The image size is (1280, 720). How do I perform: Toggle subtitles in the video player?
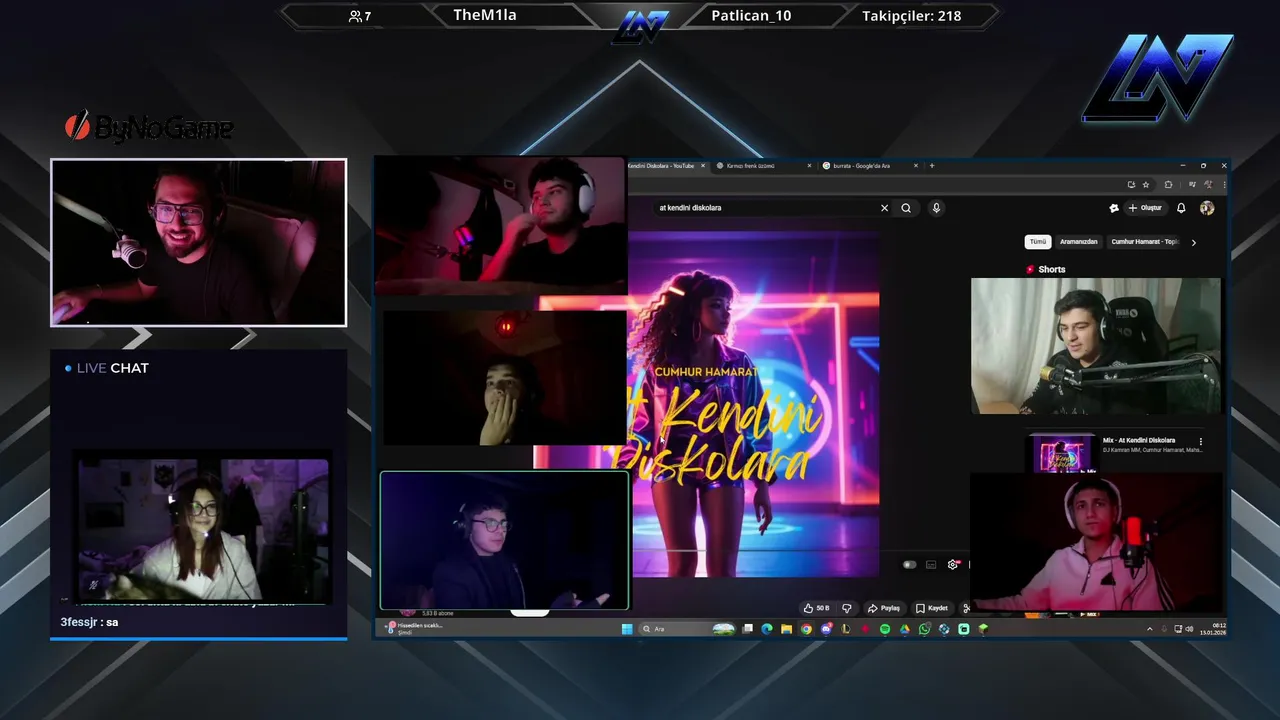pos(931,565)
